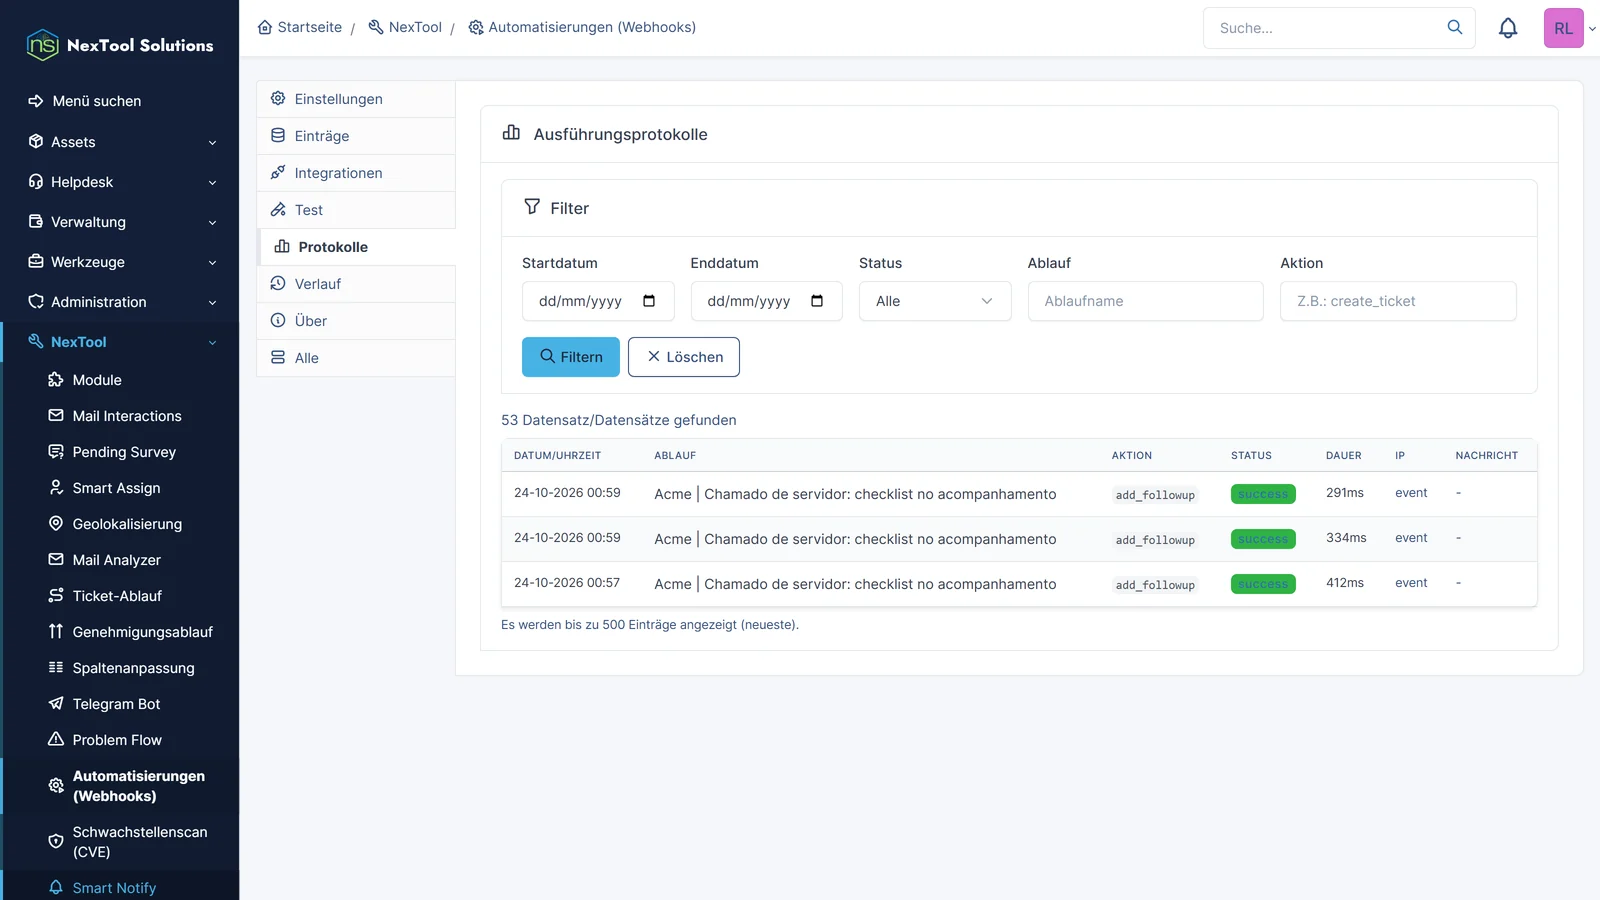The height and width of the screenshot is (900, 1600).
Task: Go to Startseite breadcrumb link
Action: (300, 27)
